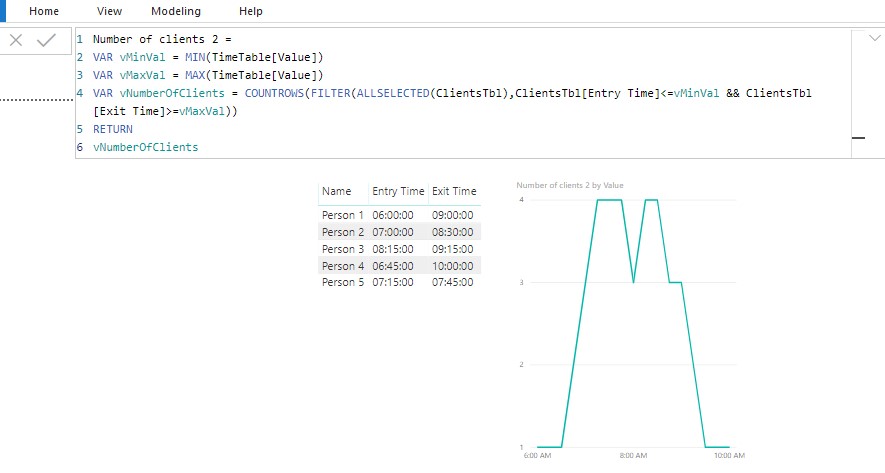Click Person 1 exit time 09:00:00
The width and height of the screenshot is (885, 473).
(453, 215)
